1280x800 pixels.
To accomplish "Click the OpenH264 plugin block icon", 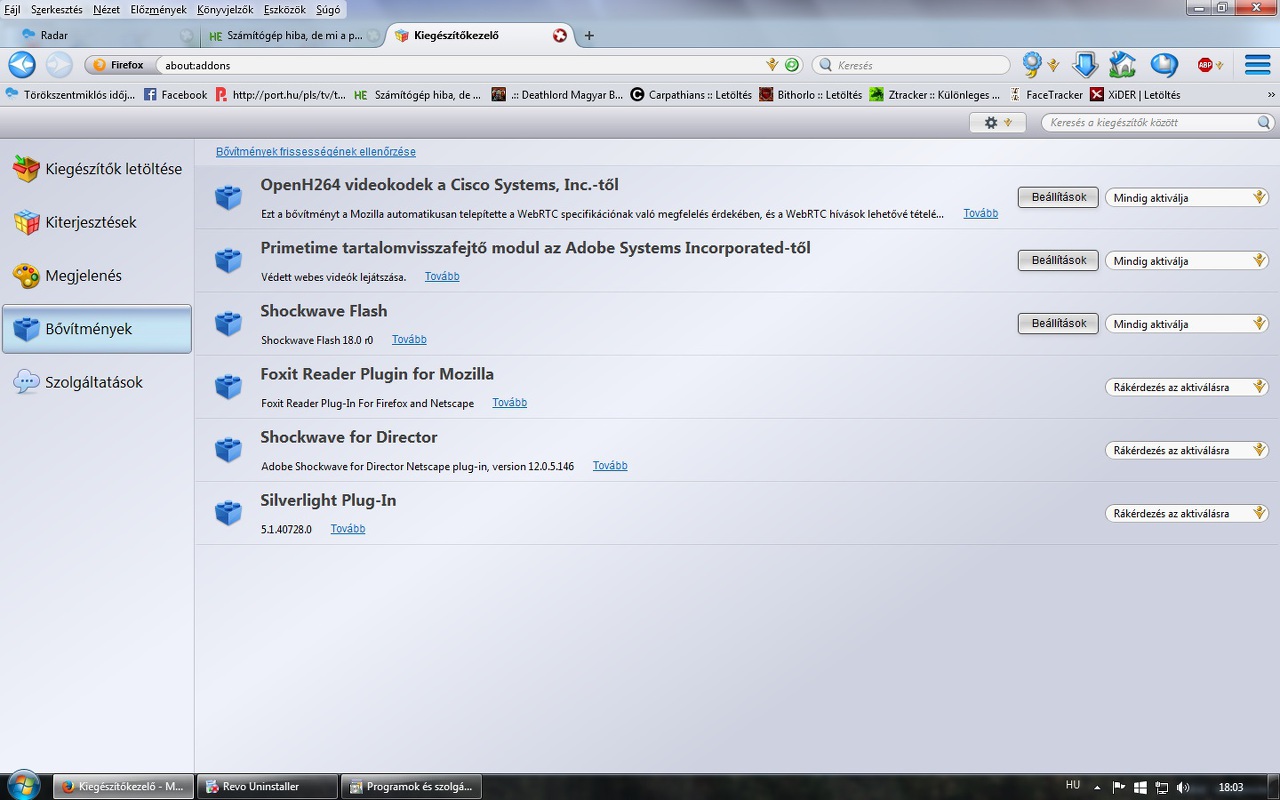I will click(x=228, y=197).
